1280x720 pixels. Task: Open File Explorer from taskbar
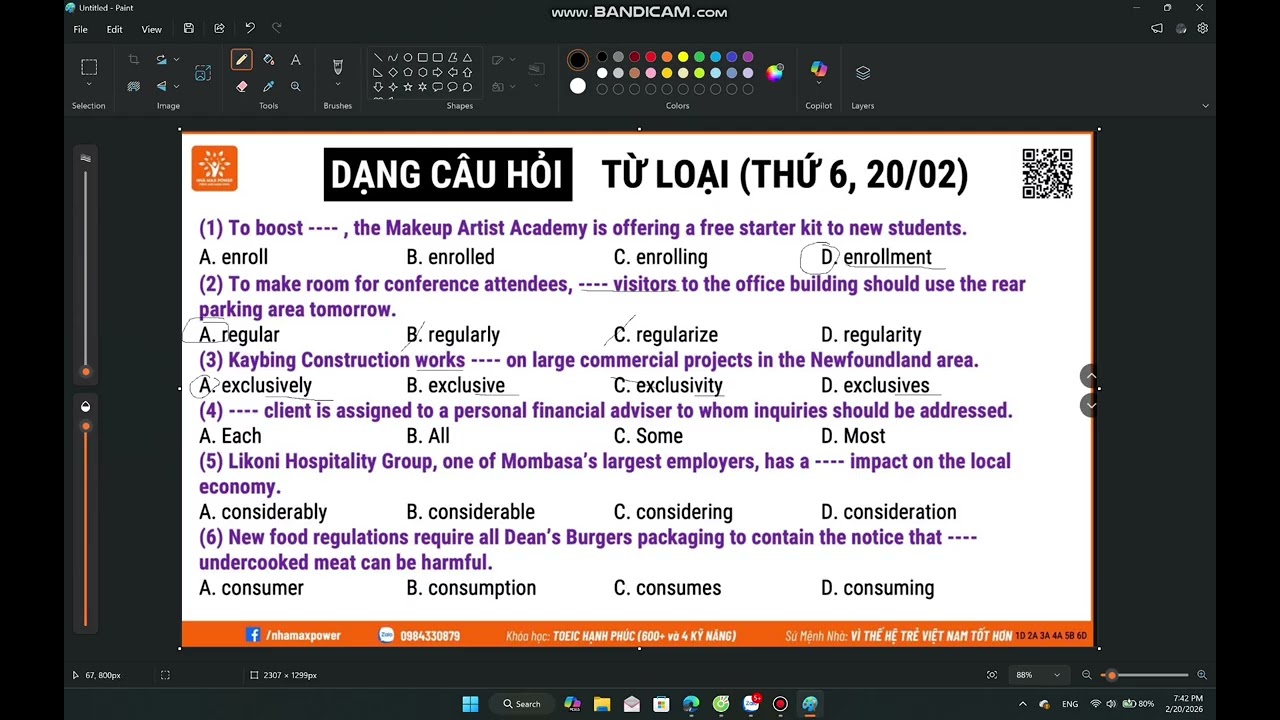tap(602, 704)
